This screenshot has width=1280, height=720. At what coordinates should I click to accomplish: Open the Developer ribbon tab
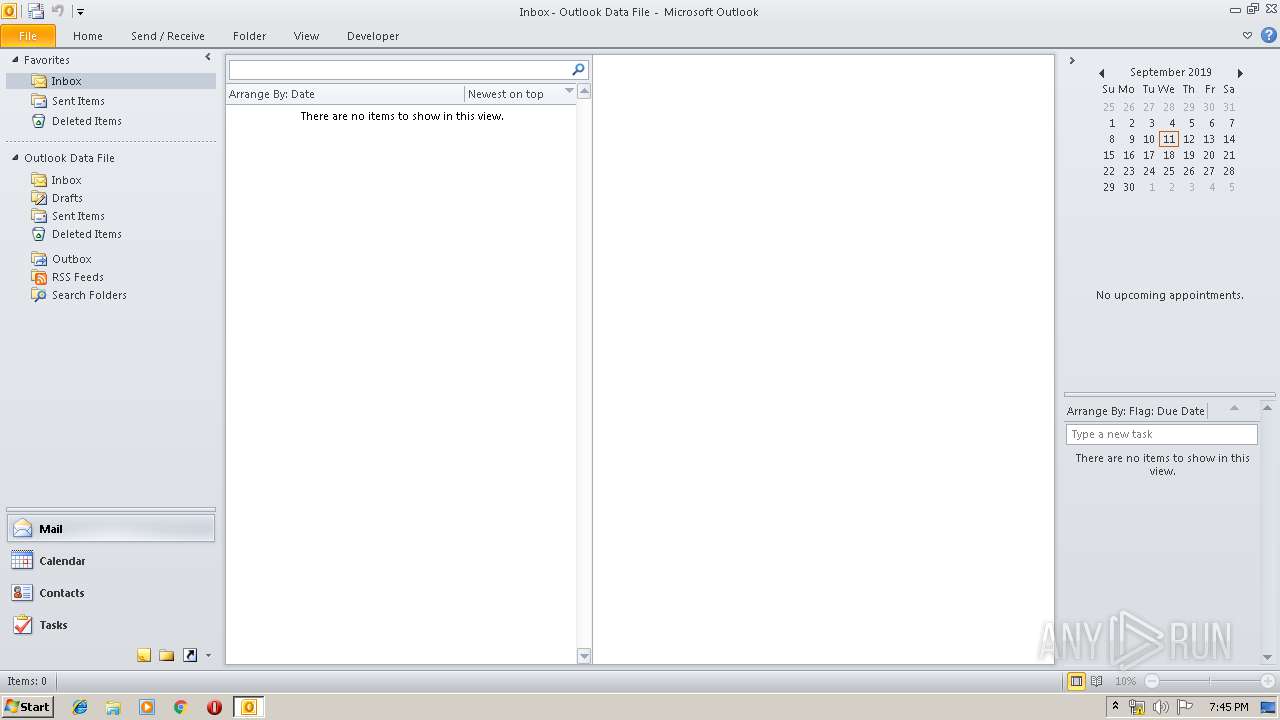tap(373, 36)
